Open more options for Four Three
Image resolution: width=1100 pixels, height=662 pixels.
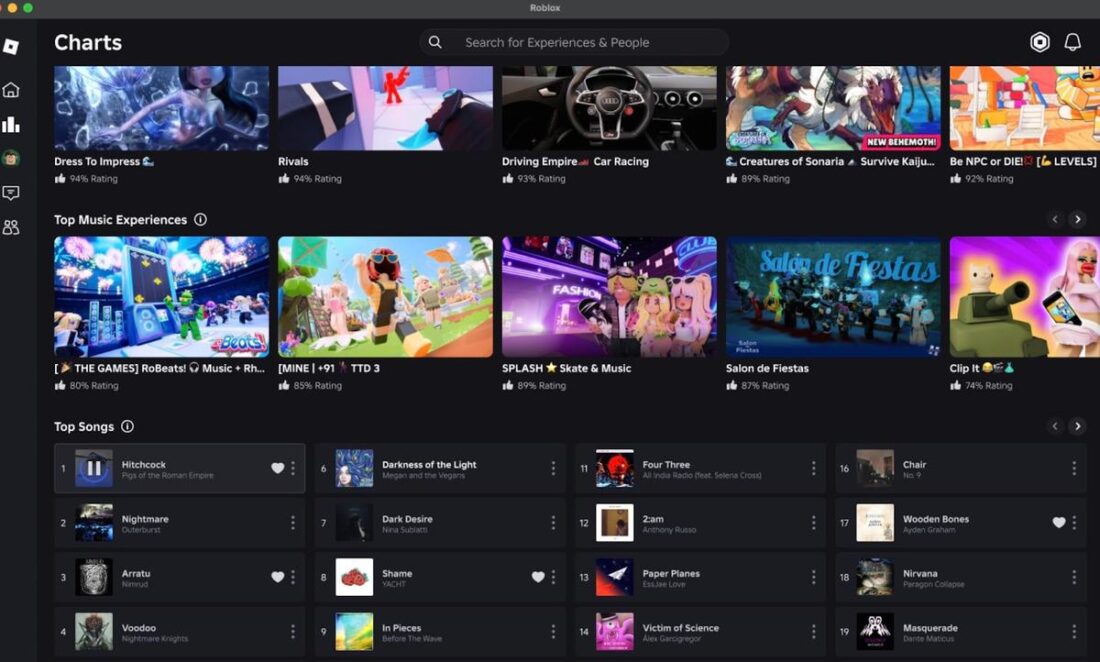coord(814,468)
